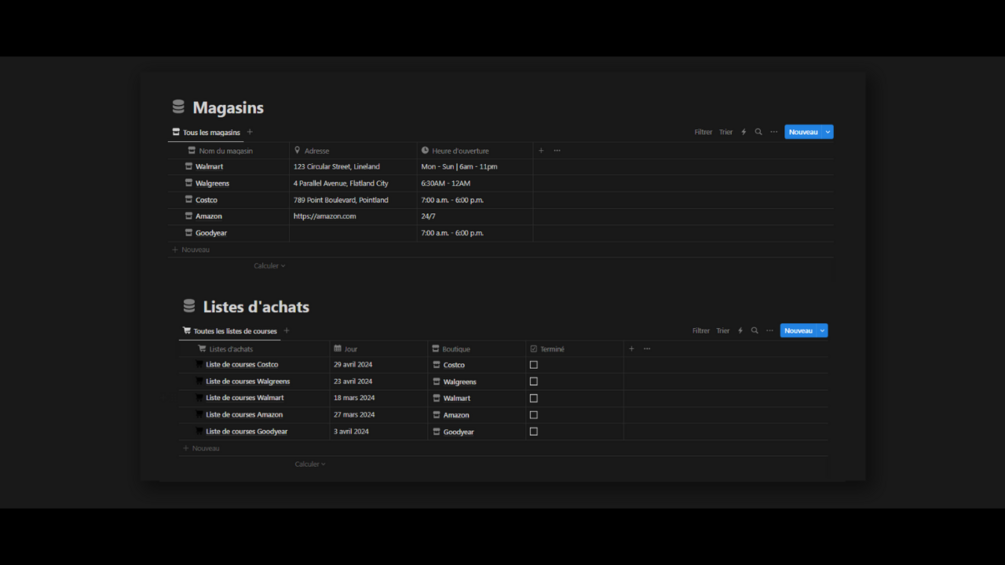The image size is (1005, 565).
Task: Click Filtrer in the Magasins database
Action: coord(703,132)
